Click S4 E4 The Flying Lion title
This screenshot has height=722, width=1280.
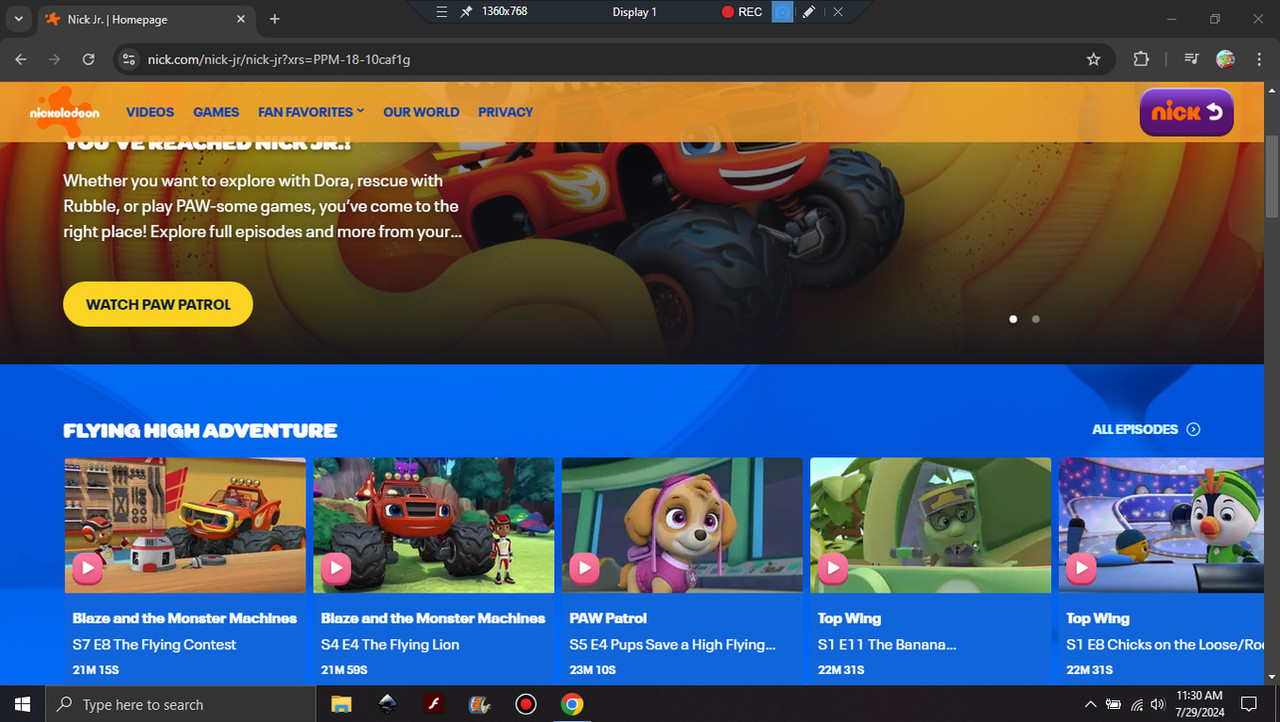pyautogui.click(x=390, y=645)
